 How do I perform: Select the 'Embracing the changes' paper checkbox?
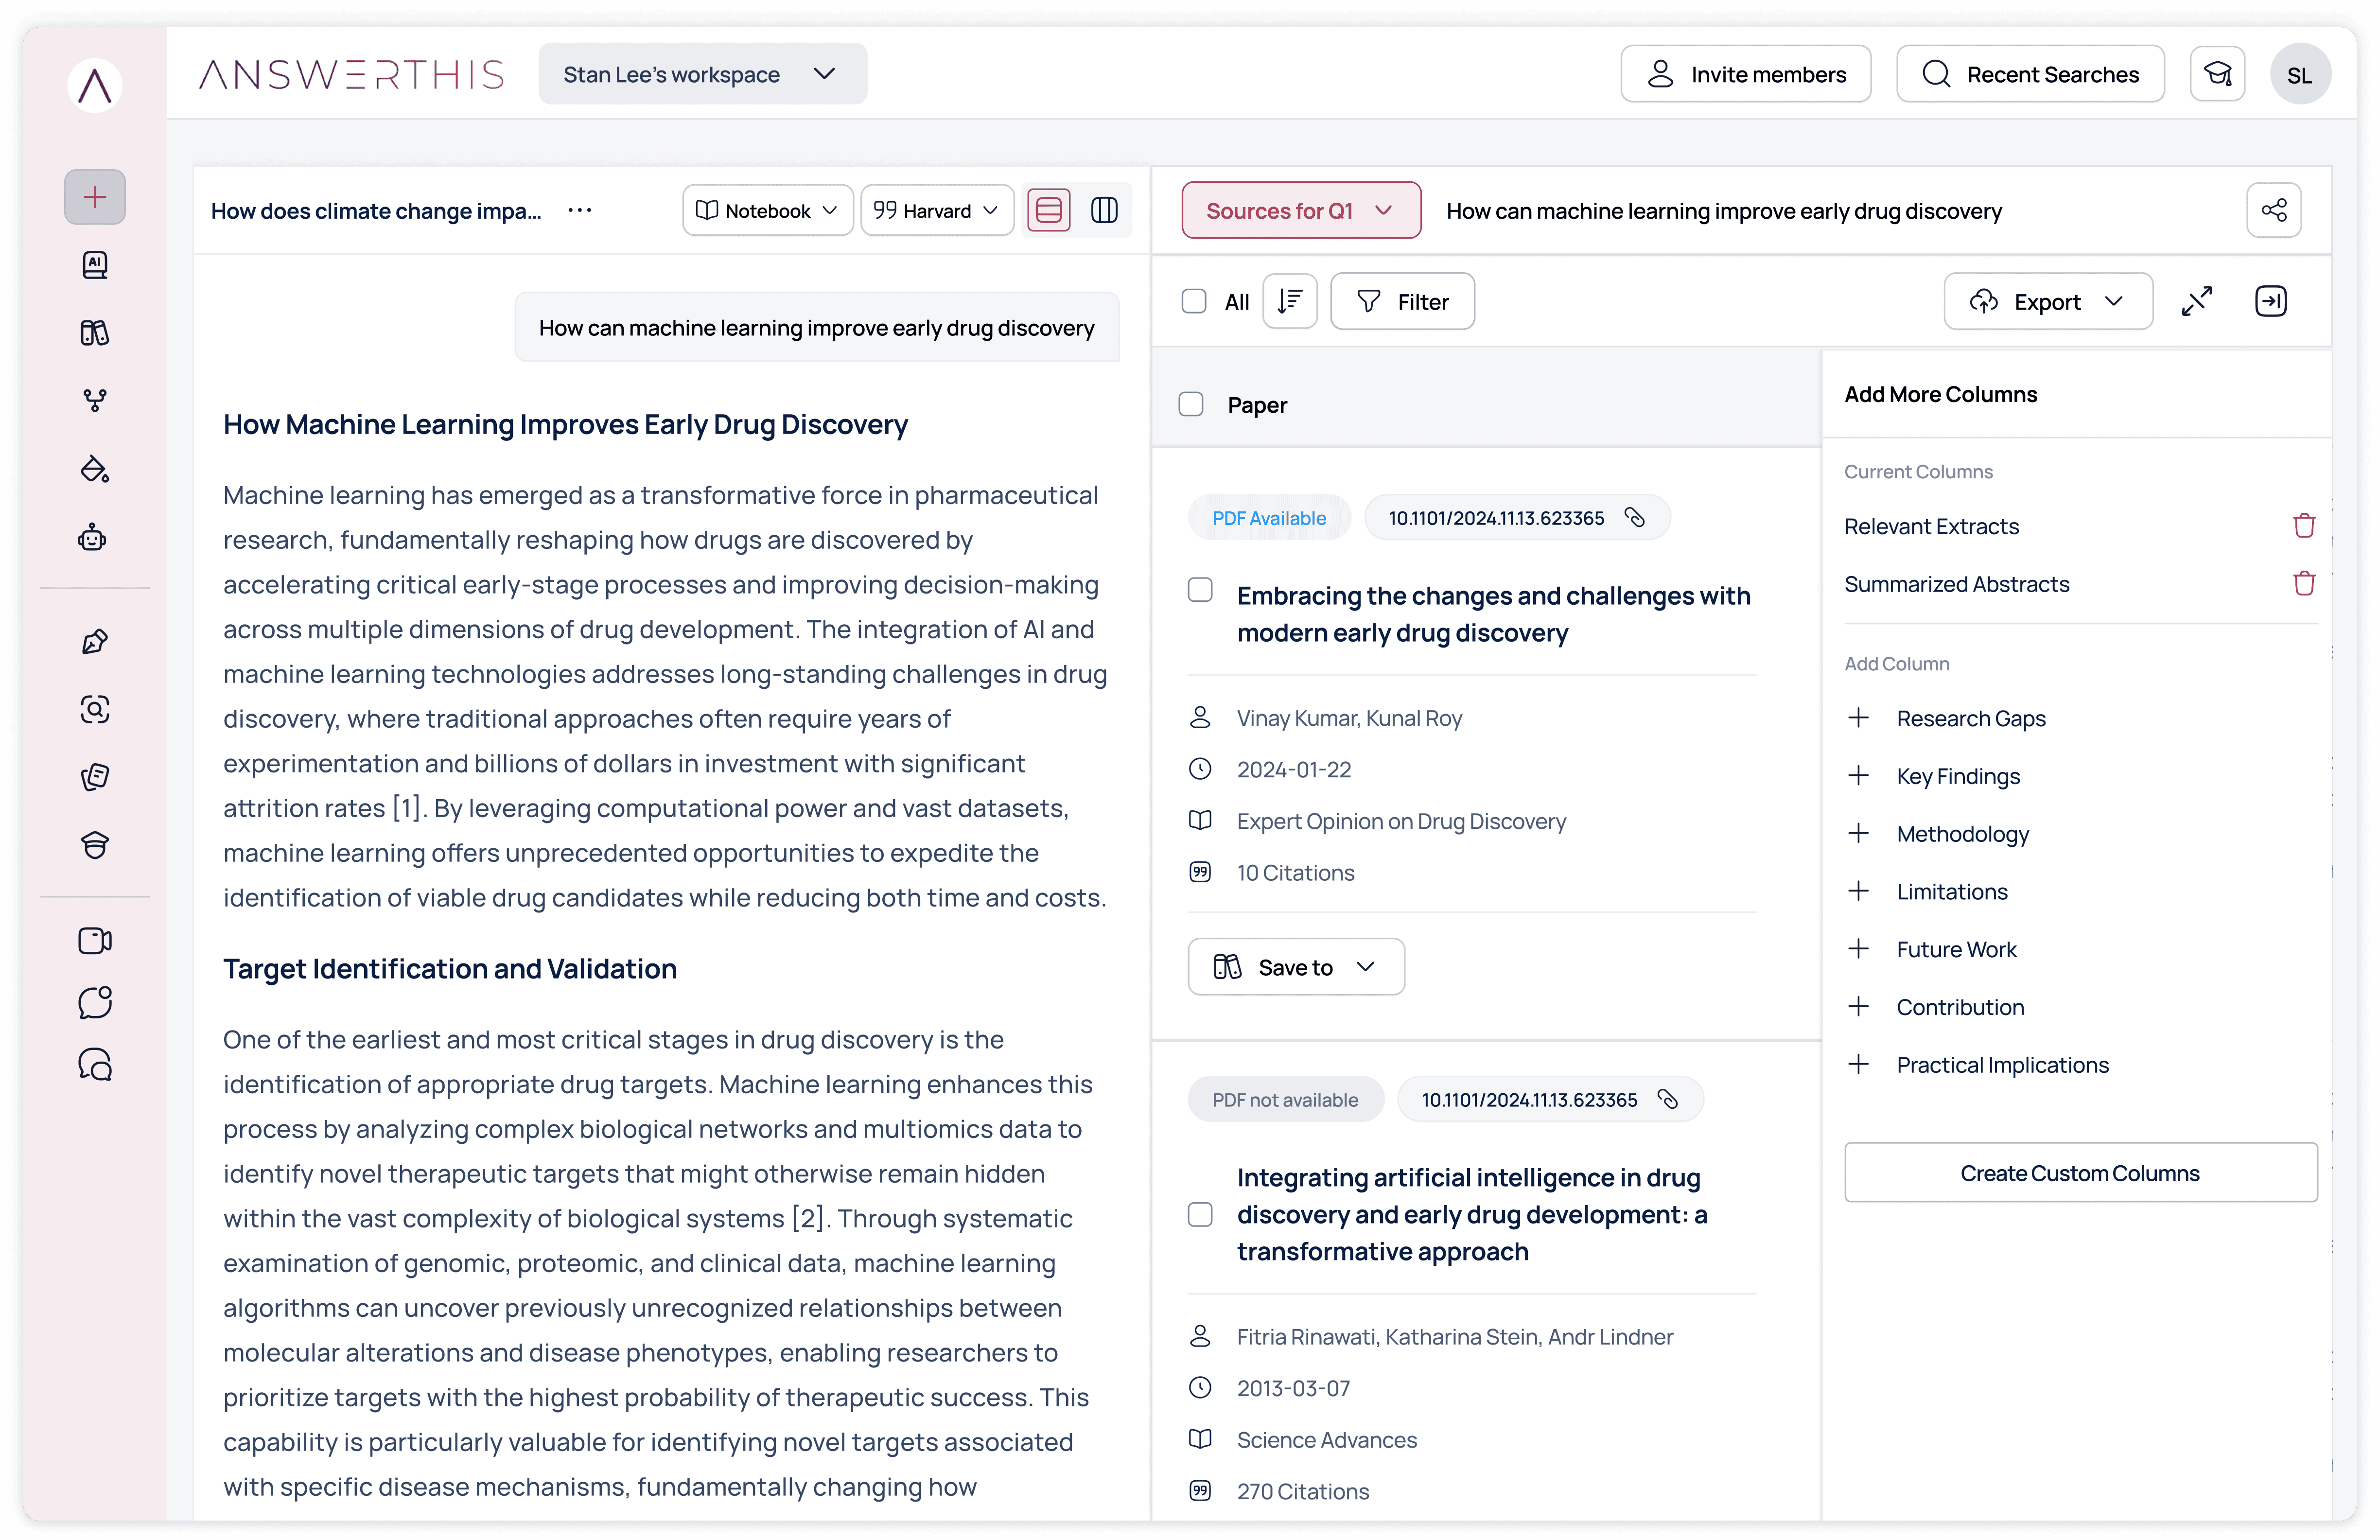[x=1200, y=590]
